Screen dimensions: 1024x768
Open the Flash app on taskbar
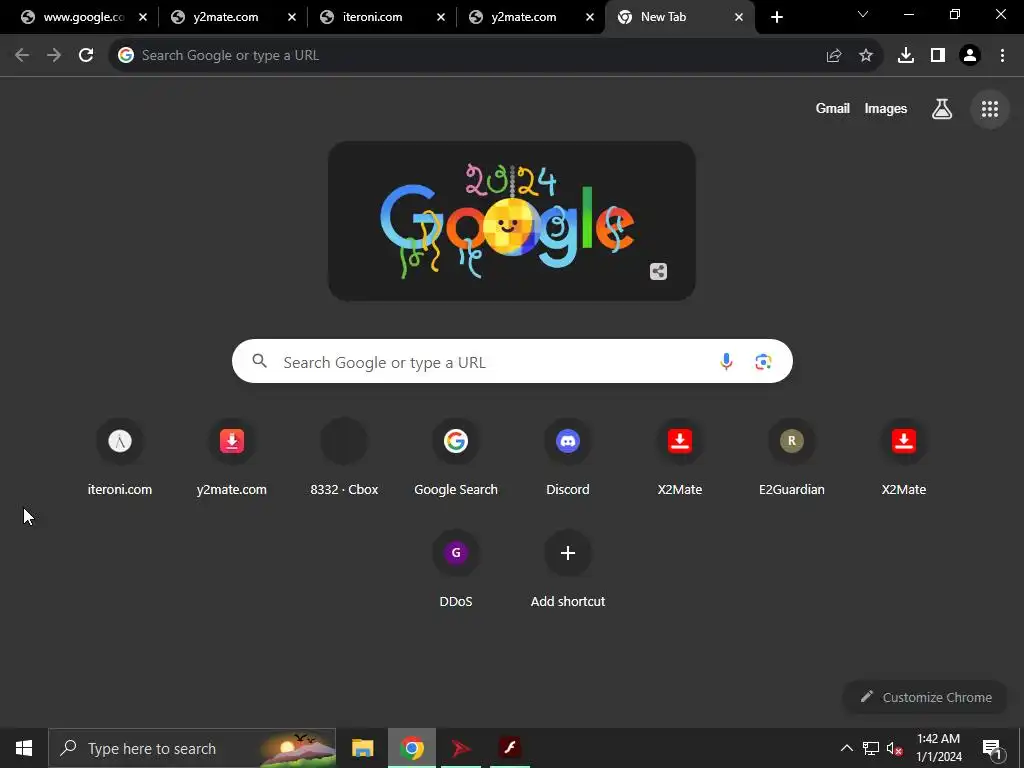point(510,748)
